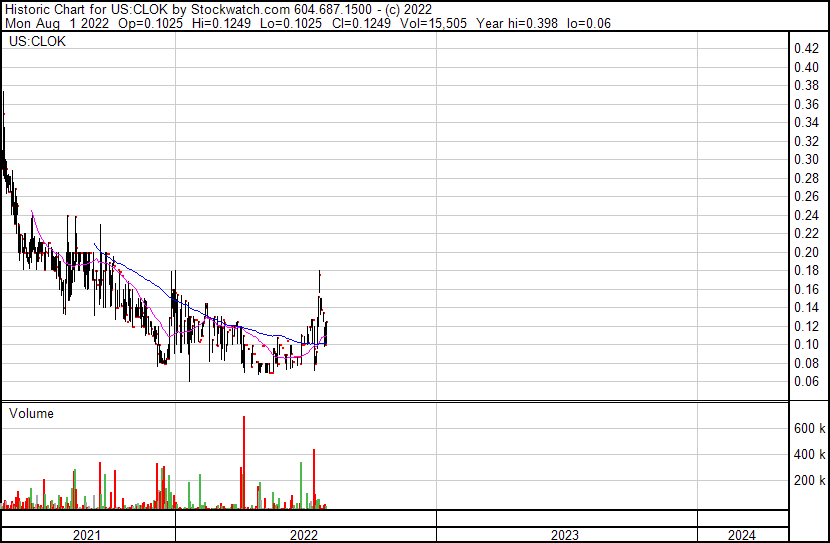Click the 0.16 price axis label

807,289
